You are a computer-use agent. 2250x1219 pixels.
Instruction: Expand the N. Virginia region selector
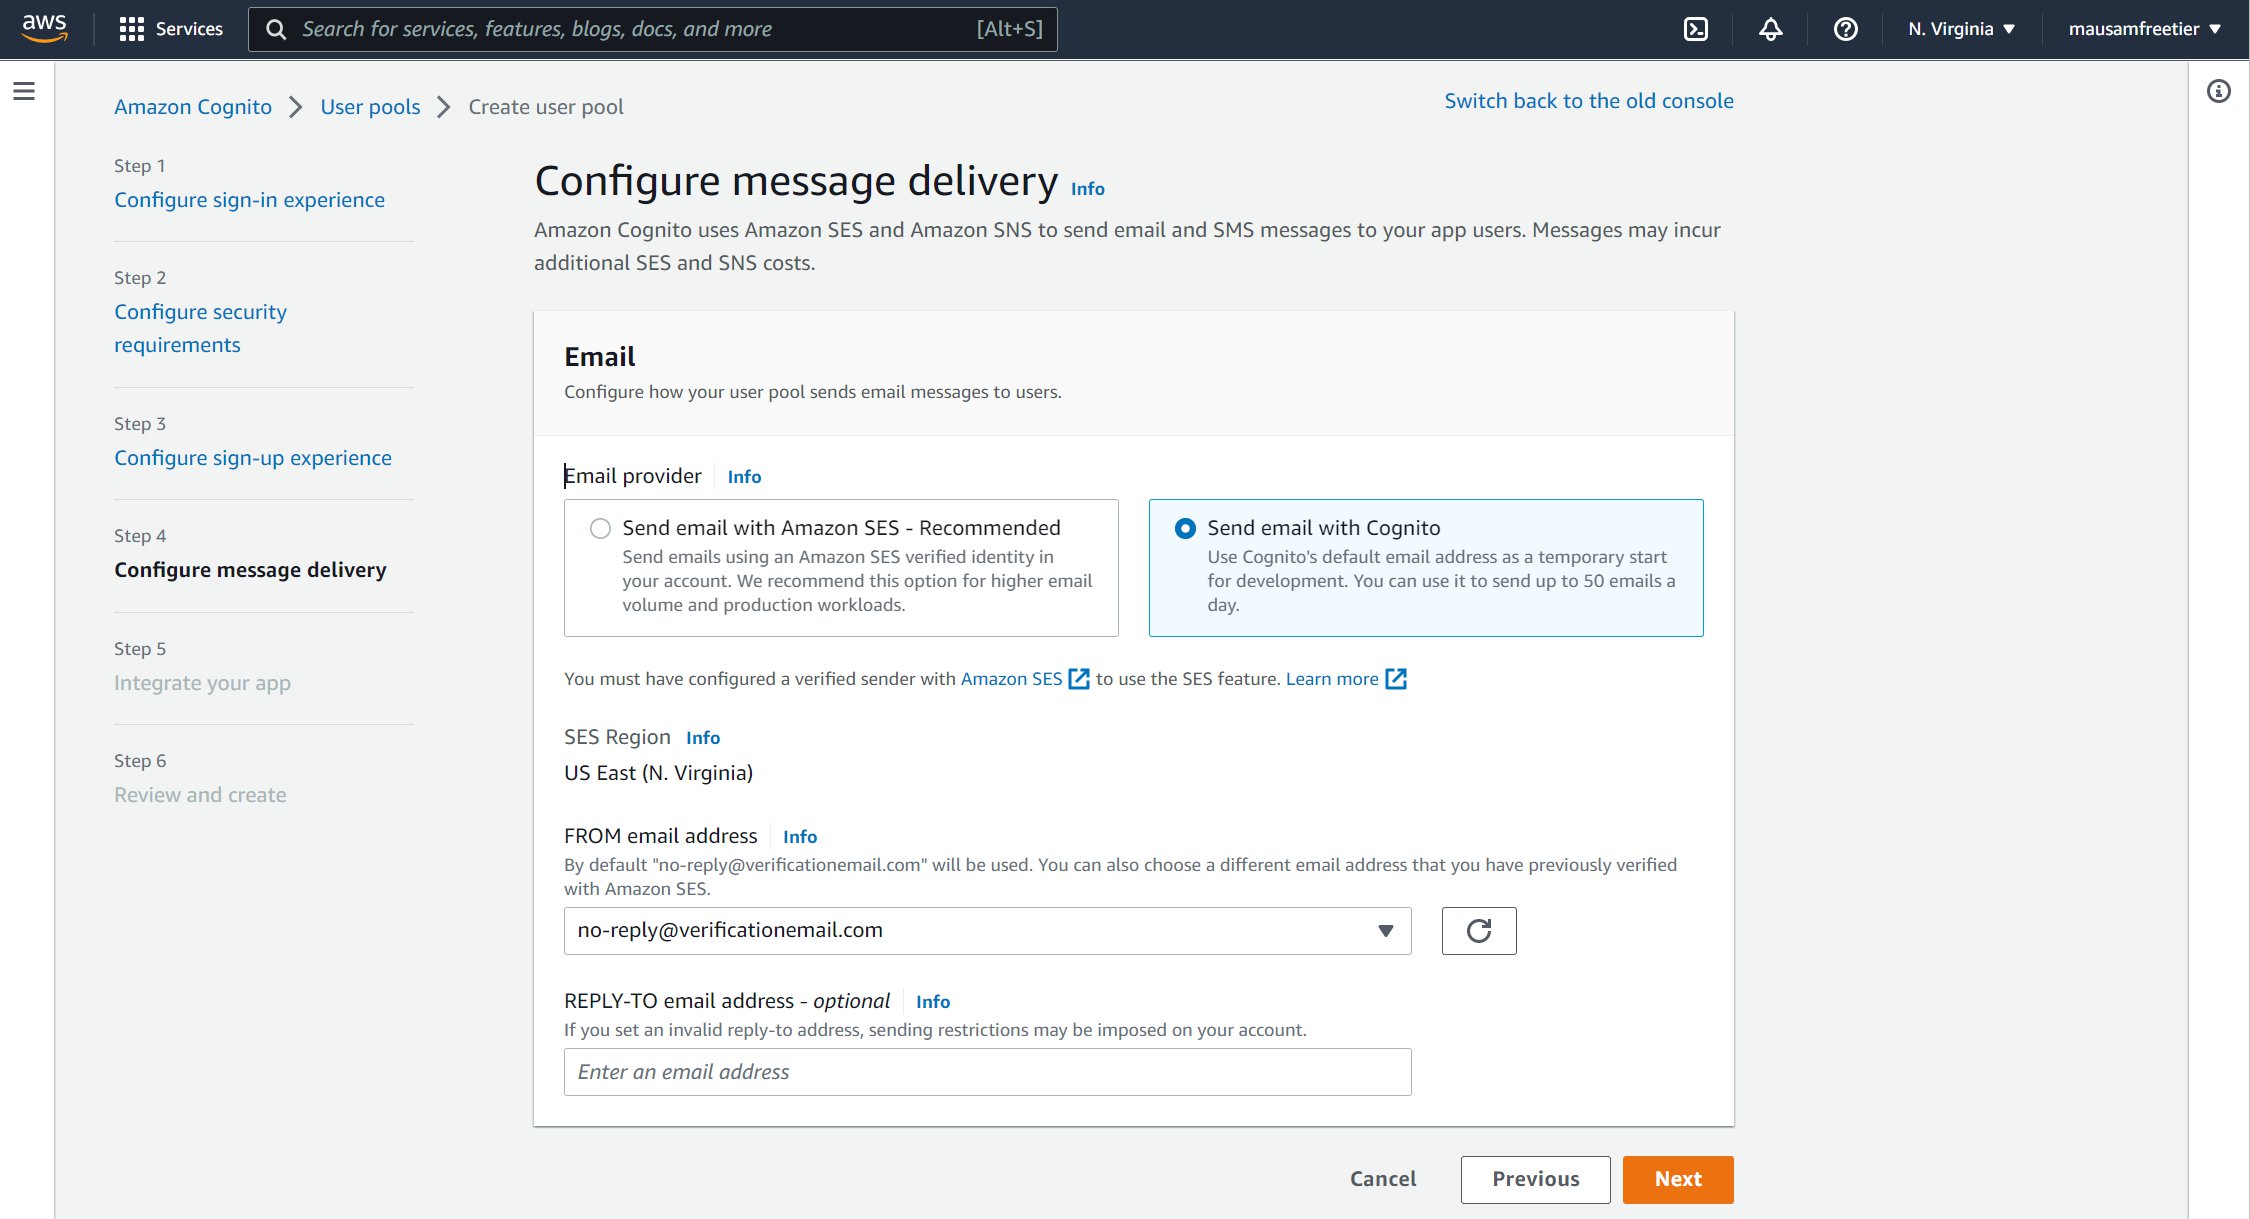(x=1960, y=29)
